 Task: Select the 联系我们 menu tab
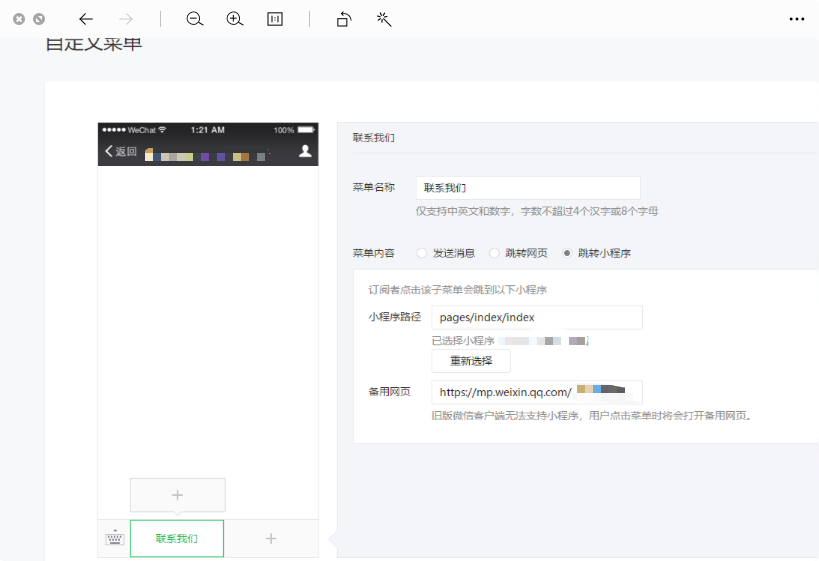tap(177, 538)
